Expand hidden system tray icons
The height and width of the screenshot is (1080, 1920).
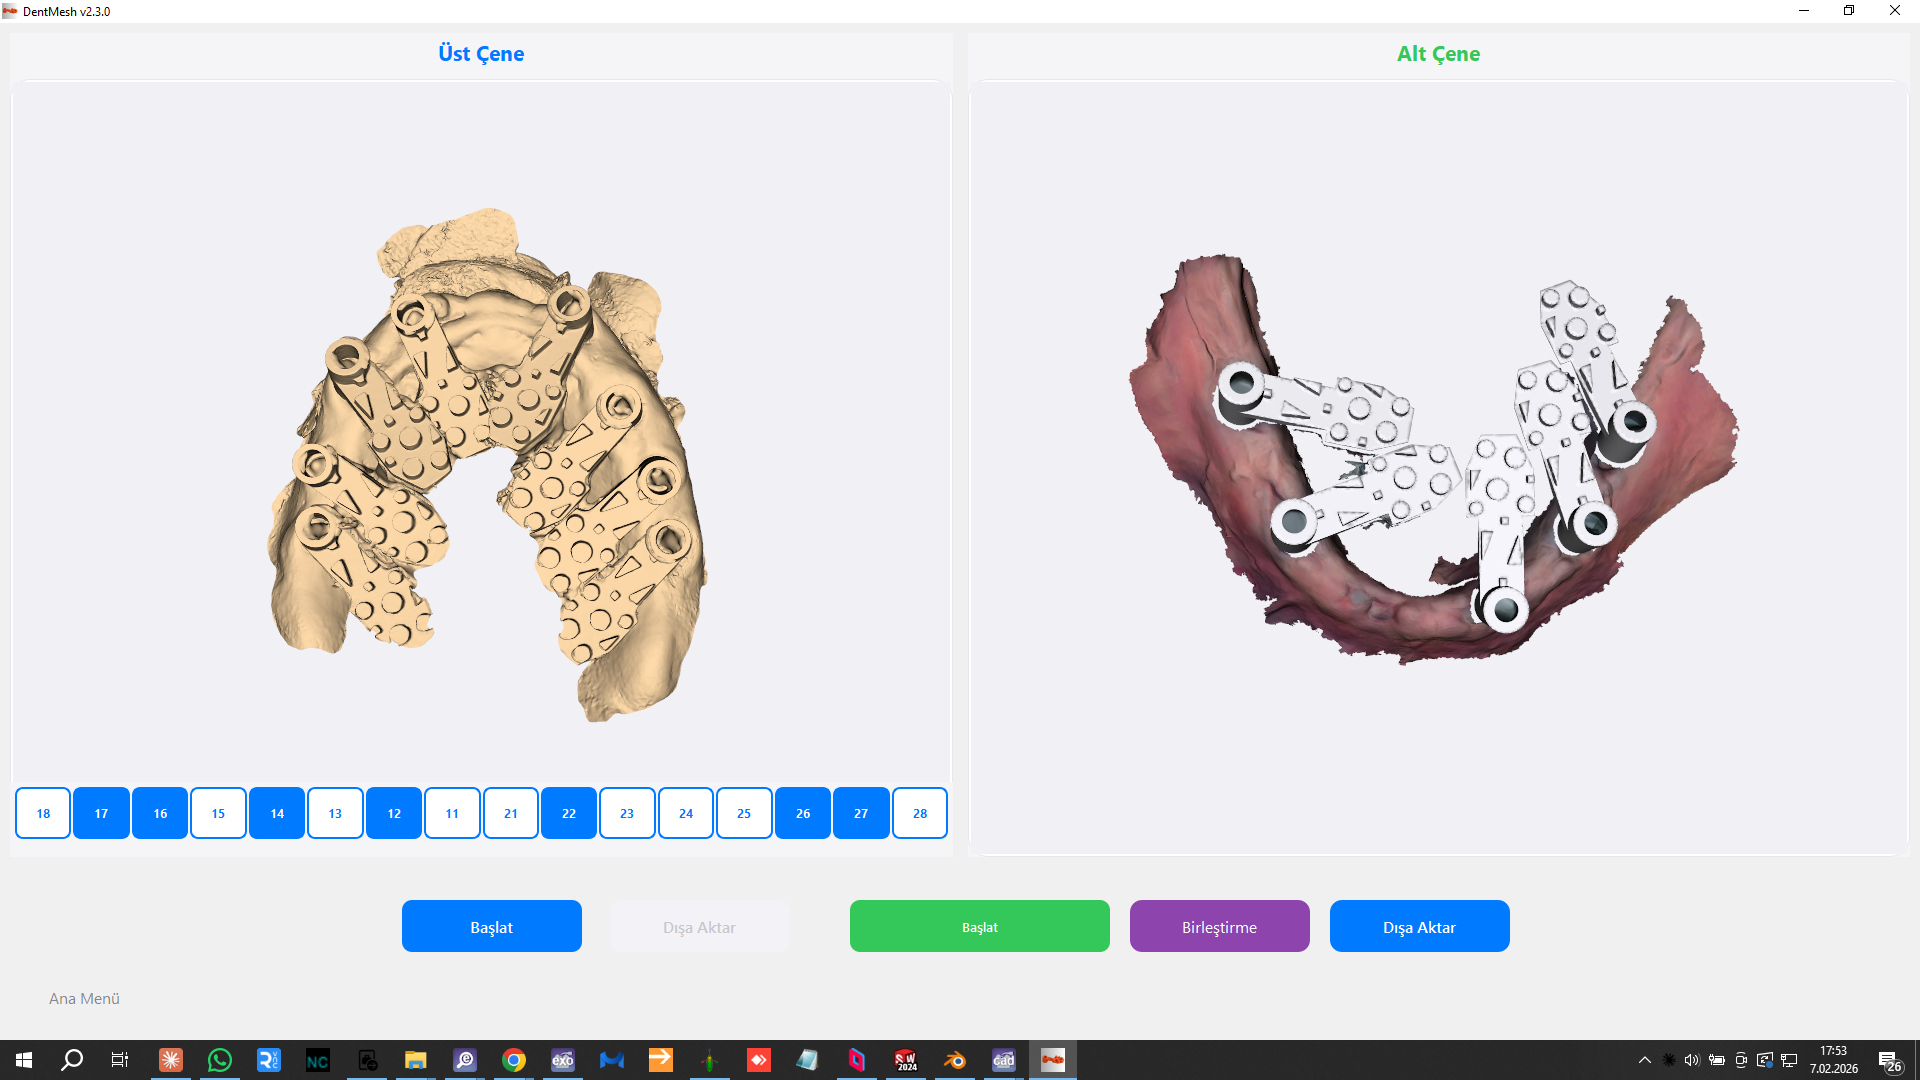coord(1644,1060)
